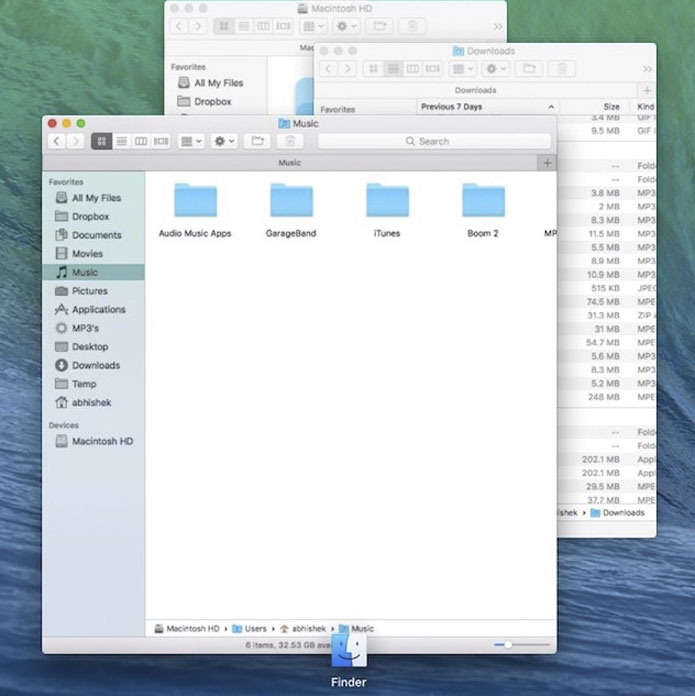Sort by the Size column header

596,107
